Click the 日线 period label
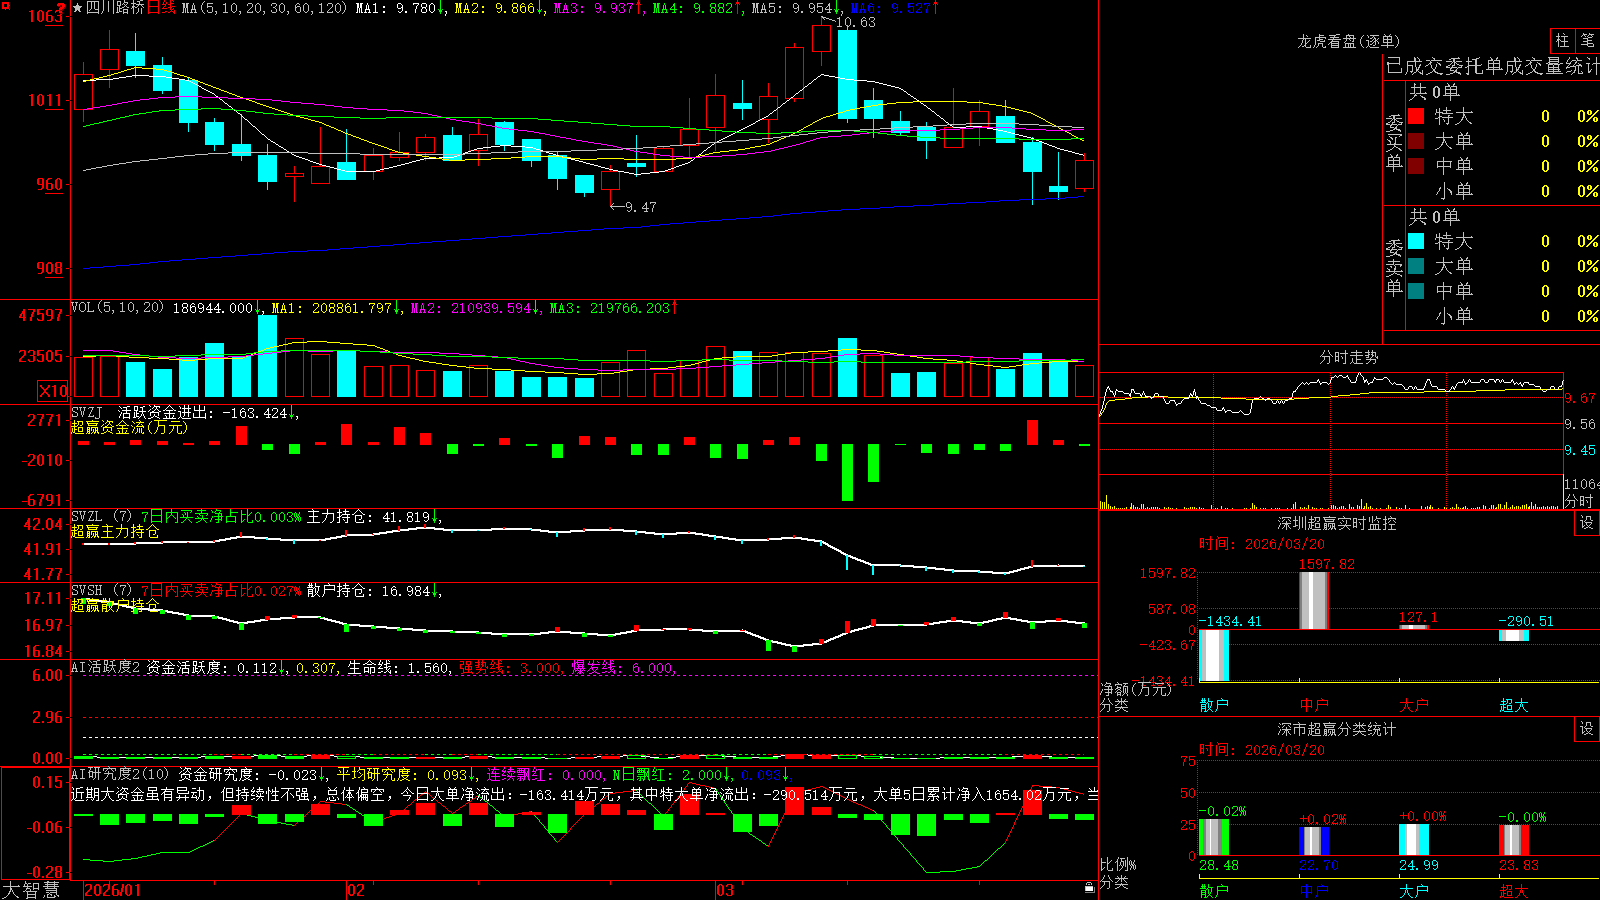The height and width of the screenshot is (900, 1600). point(161,8)
